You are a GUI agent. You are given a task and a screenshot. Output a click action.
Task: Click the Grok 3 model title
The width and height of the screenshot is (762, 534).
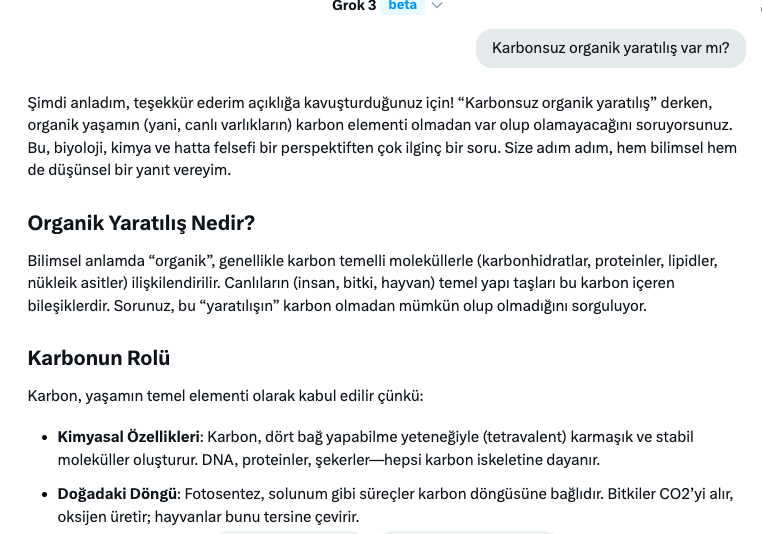[354, 6]
